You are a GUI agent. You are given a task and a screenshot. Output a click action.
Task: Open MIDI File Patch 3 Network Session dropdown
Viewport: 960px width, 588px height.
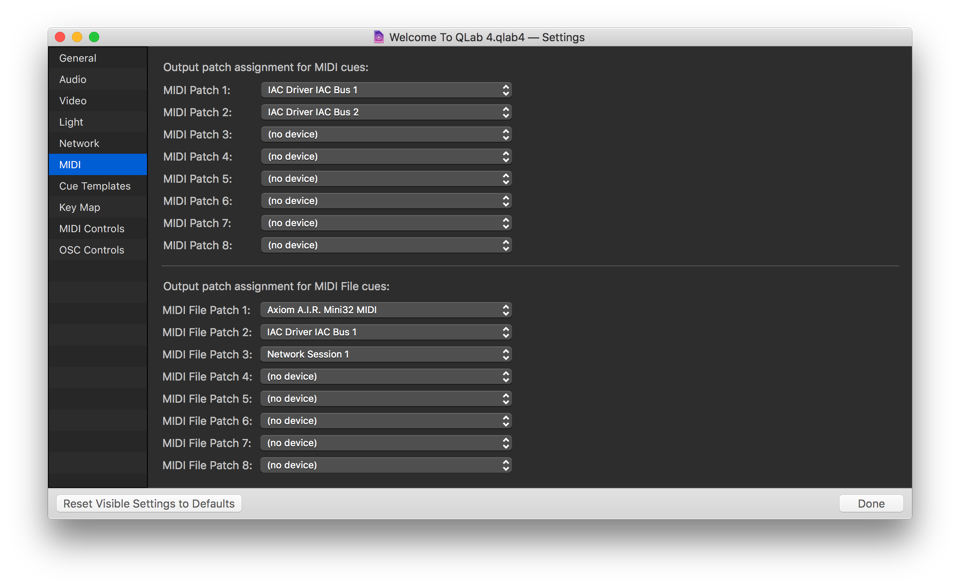tap(386, 354)
